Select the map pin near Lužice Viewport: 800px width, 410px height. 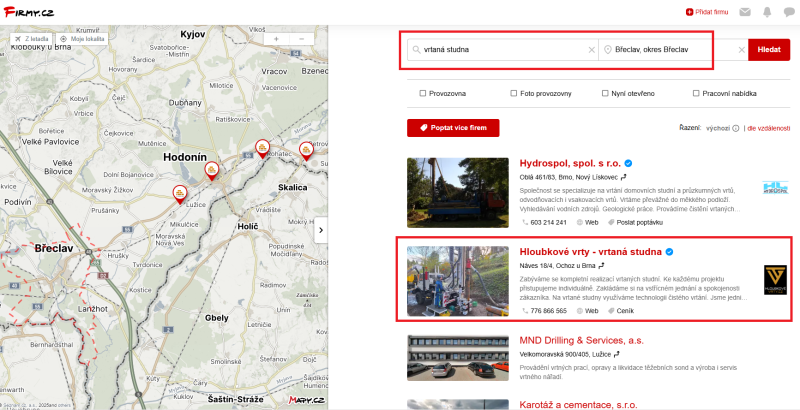(x=180, y=194)
